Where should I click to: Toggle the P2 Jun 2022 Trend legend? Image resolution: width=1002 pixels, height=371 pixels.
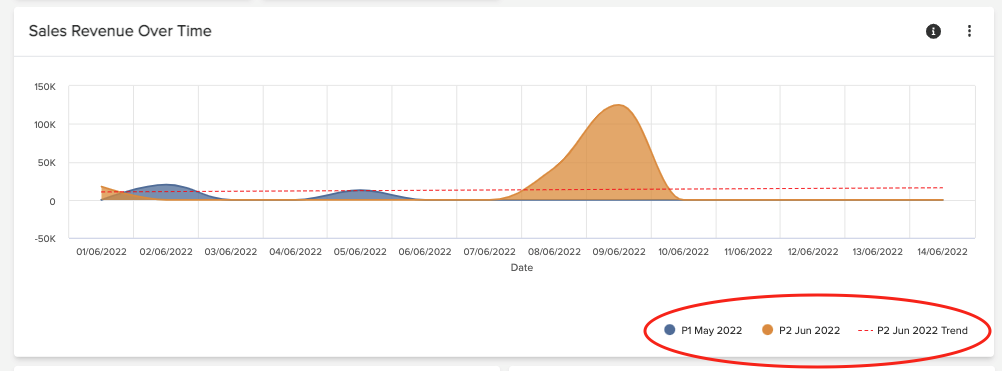pos(913,330)
